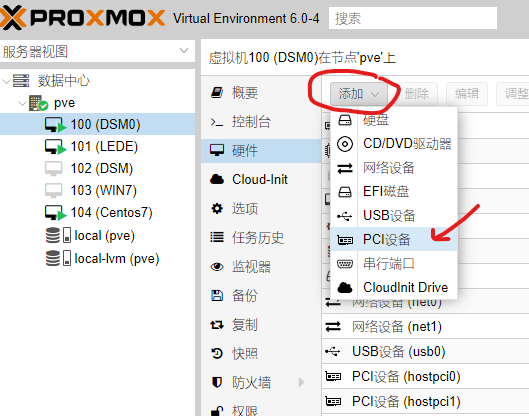Expand the 防火墙 submenu arrow
This screenshot has height=416, width=529.
(x=301, y=383)
